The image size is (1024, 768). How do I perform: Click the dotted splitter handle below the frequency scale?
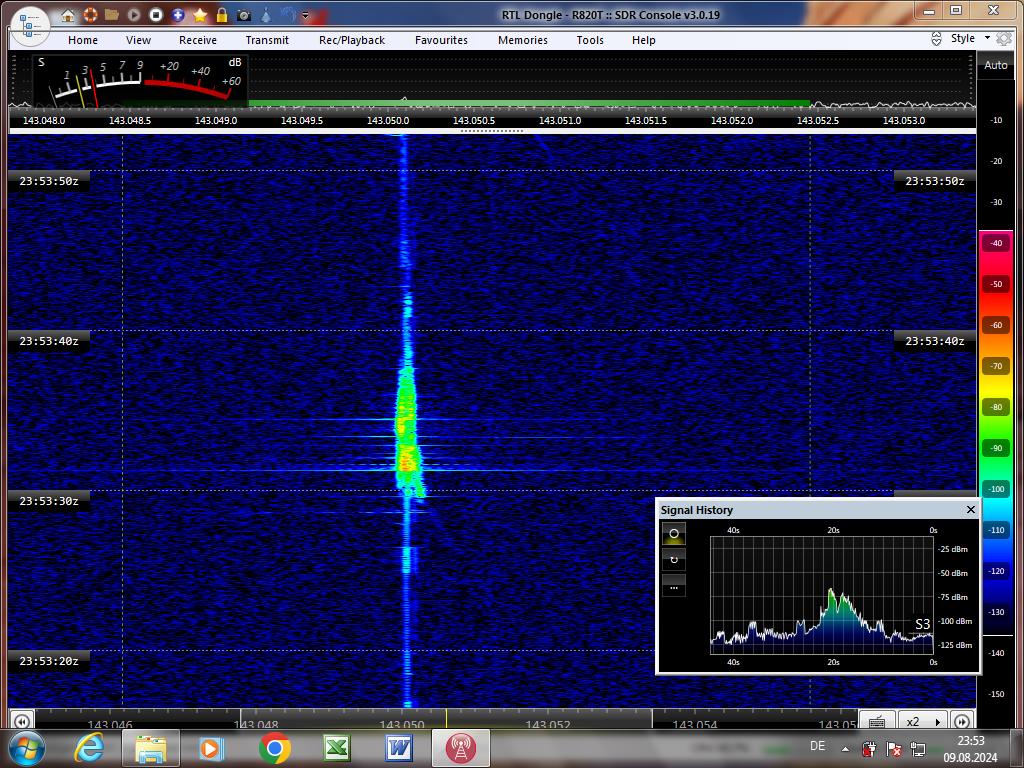(x=492, y=131)
